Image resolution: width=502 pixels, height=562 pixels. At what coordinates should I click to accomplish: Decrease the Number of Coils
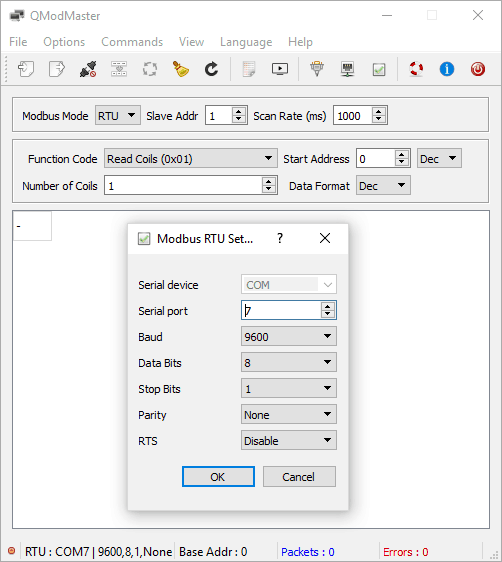coord(269,189)
